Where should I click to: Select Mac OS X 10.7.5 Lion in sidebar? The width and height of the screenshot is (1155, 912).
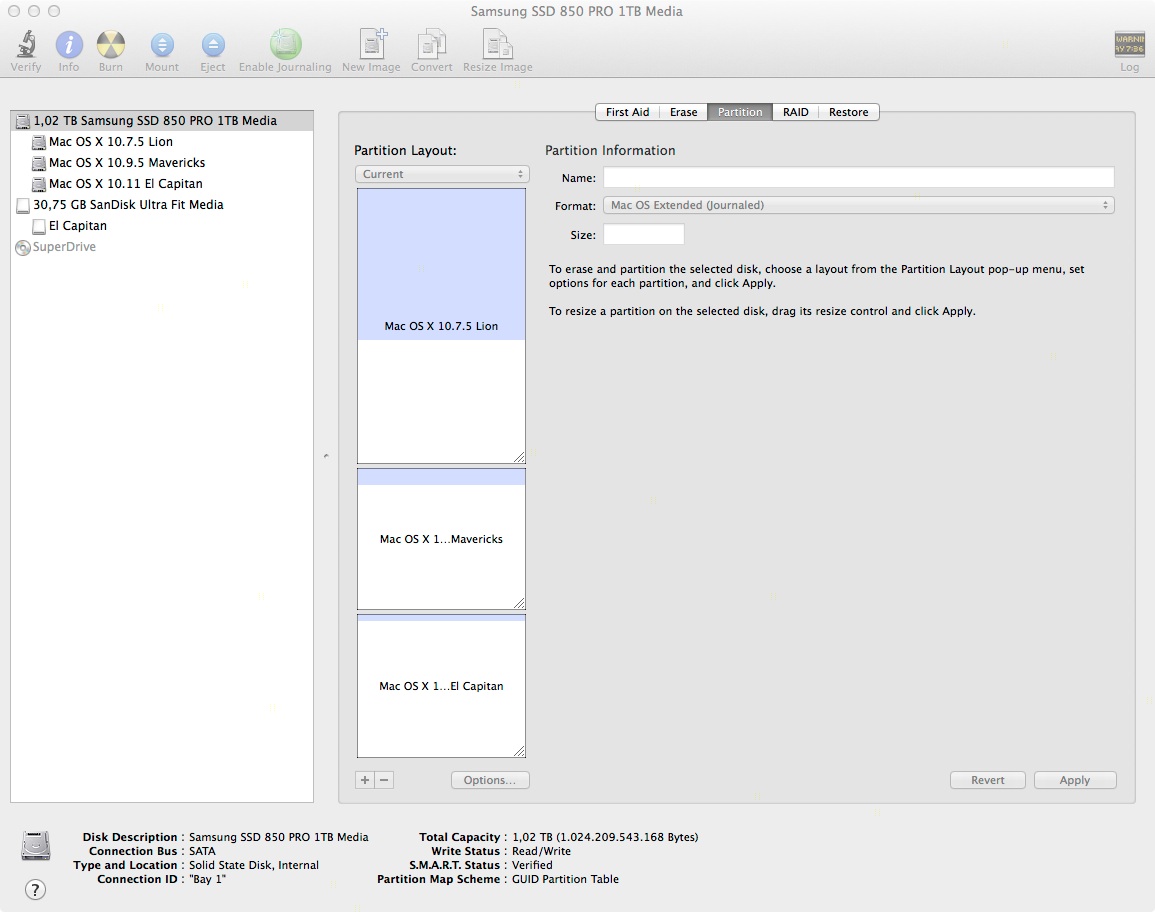point(162,141)
